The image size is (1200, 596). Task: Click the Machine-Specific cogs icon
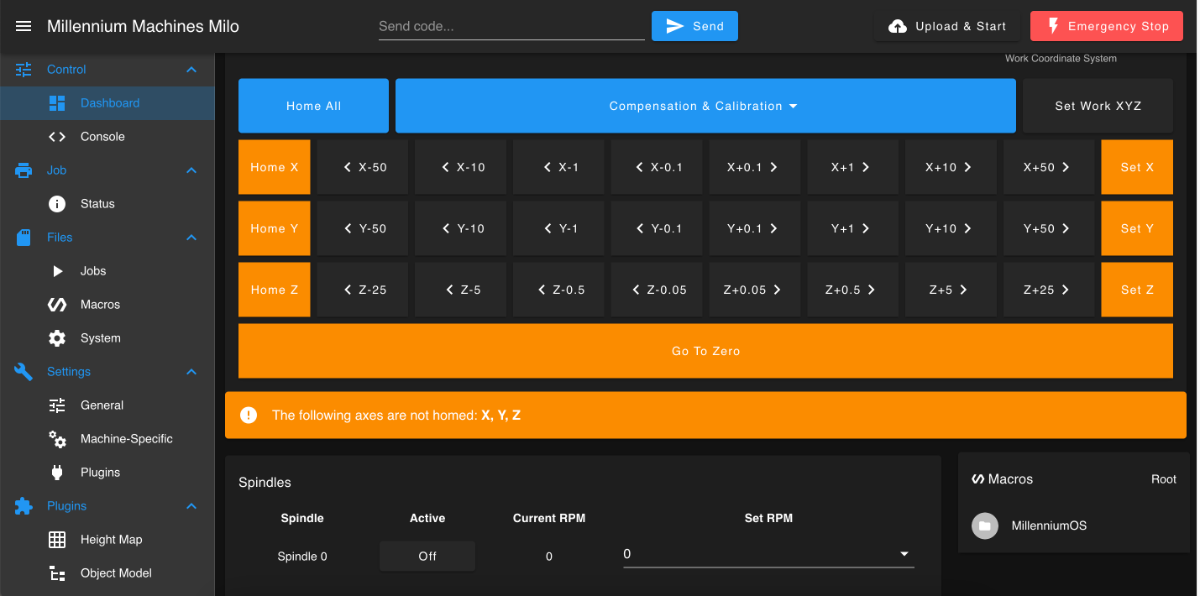point(57,439)
